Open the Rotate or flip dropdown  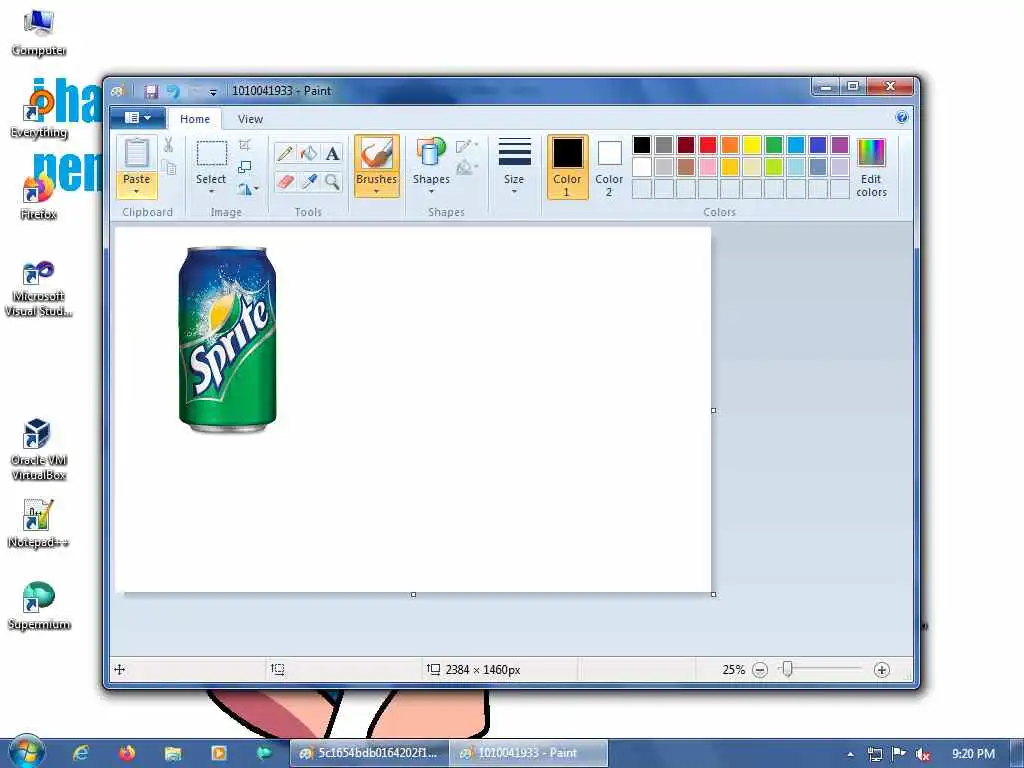(x=248, y=189)
